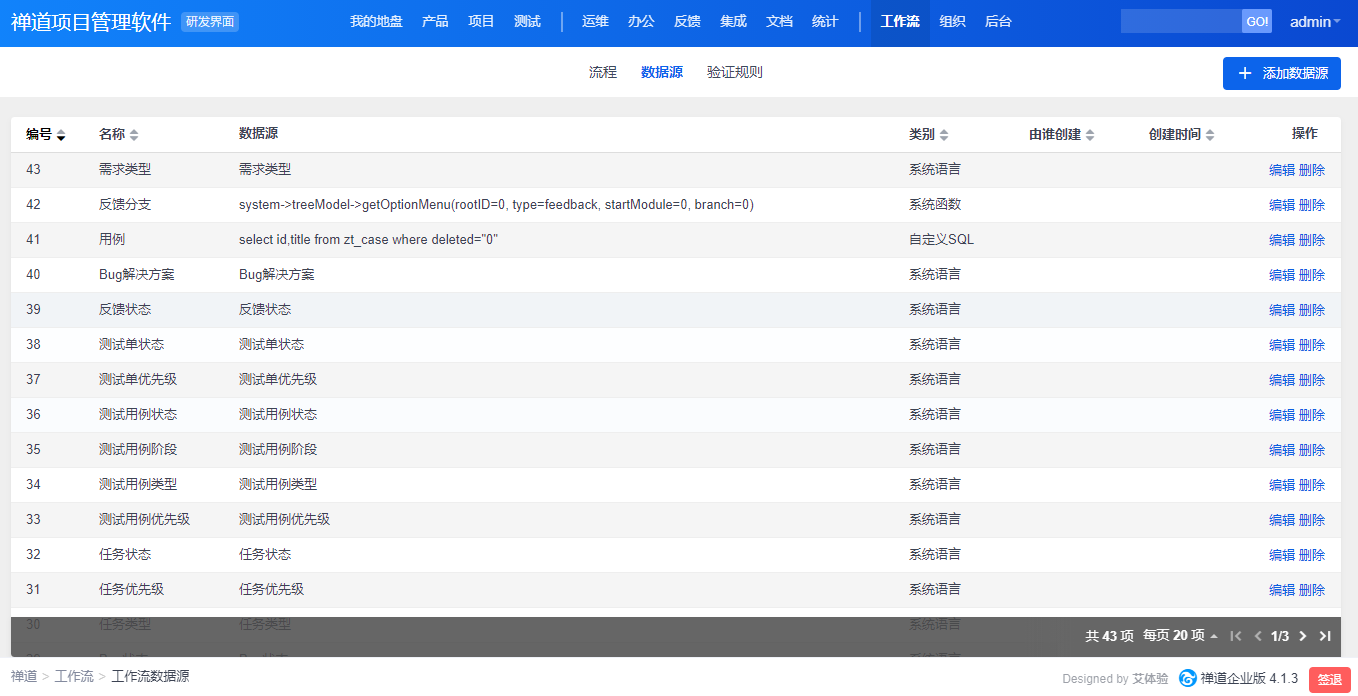The height and width of the screenshot is (696, 1358).
Task: Open the admin user dropdown menu
Action: tap(1315, 22)
